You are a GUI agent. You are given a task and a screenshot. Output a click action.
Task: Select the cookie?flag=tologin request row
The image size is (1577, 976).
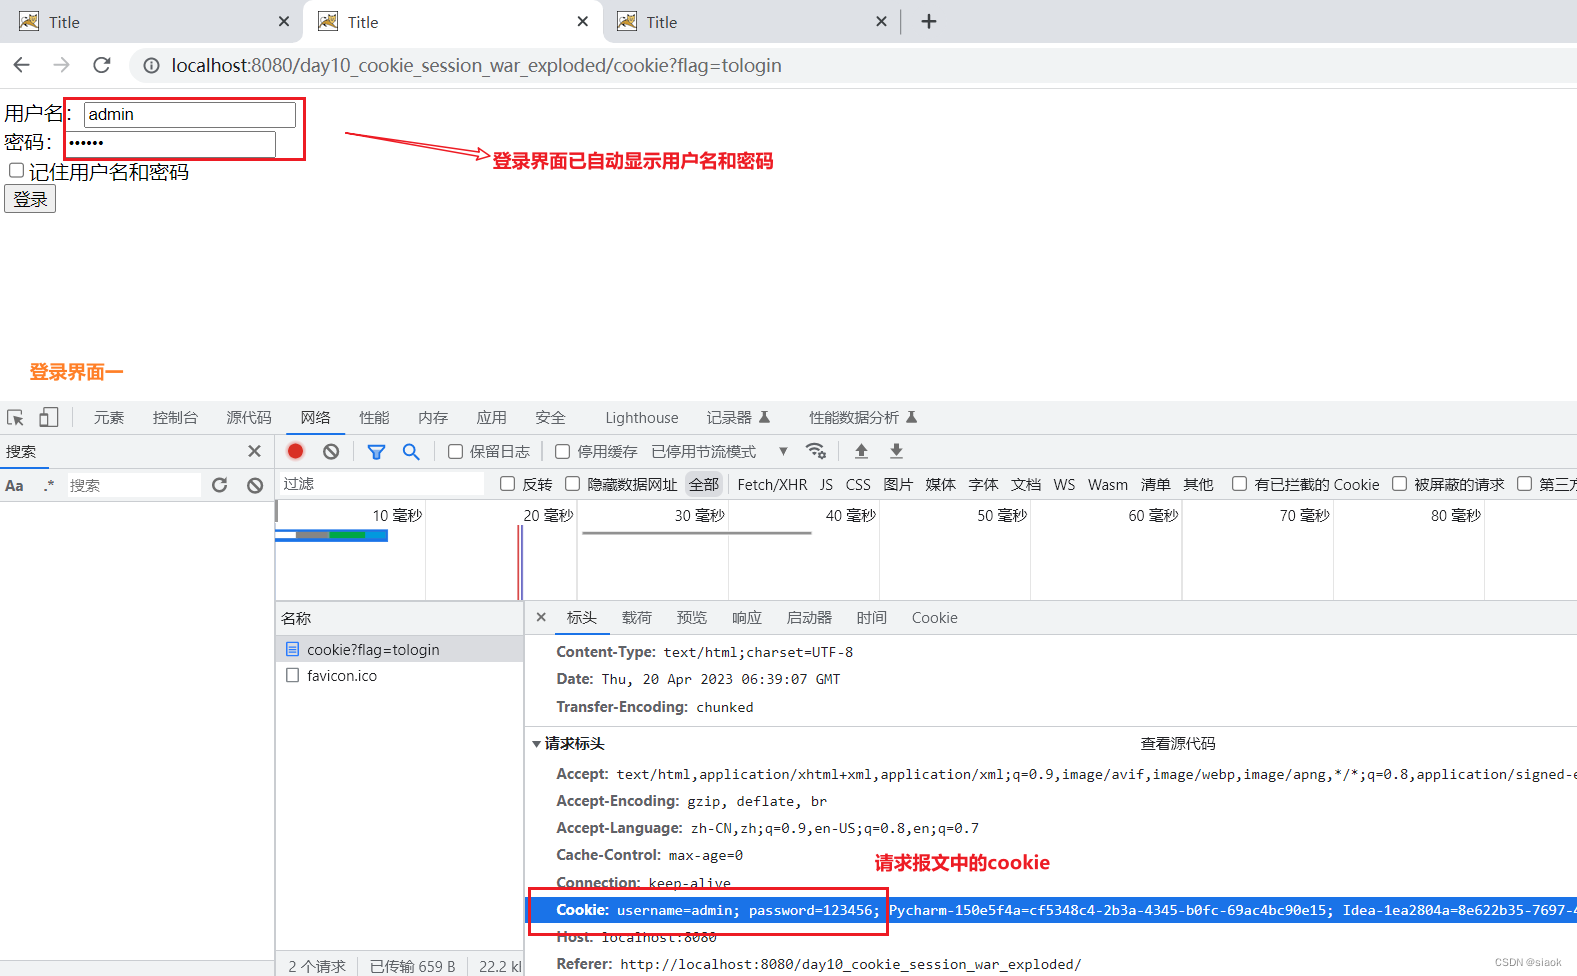tap(399, 649)
